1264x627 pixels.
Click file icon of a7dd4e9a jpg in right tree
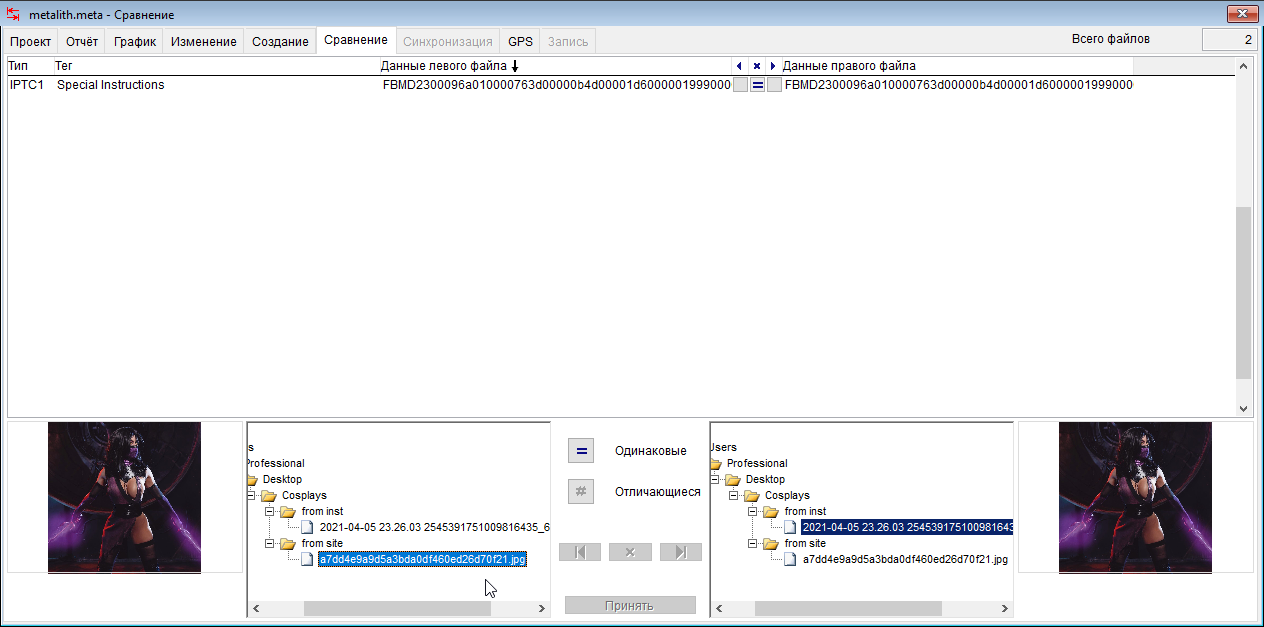click(x=791, y=560)
